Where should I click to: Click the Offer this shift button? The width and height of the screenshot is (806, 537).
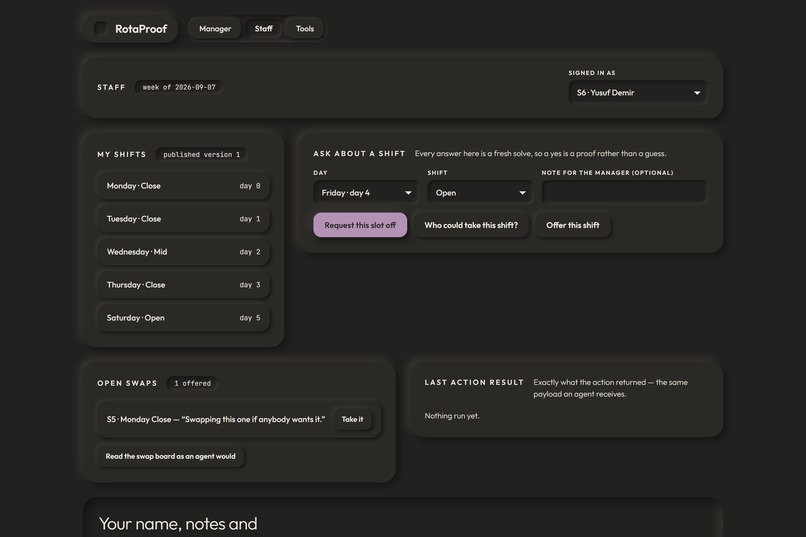point(573,225)
